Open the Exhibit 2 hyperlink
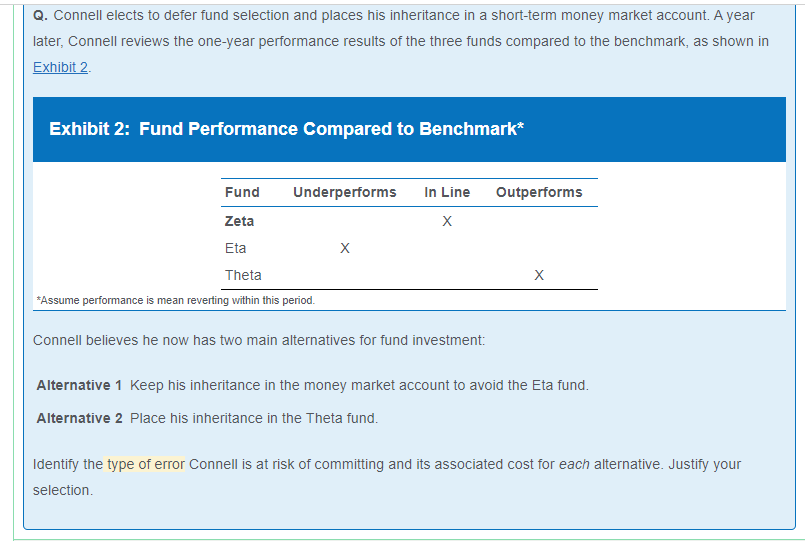The height and width of the screenshot is (541, 805). (x=61, y=67)
